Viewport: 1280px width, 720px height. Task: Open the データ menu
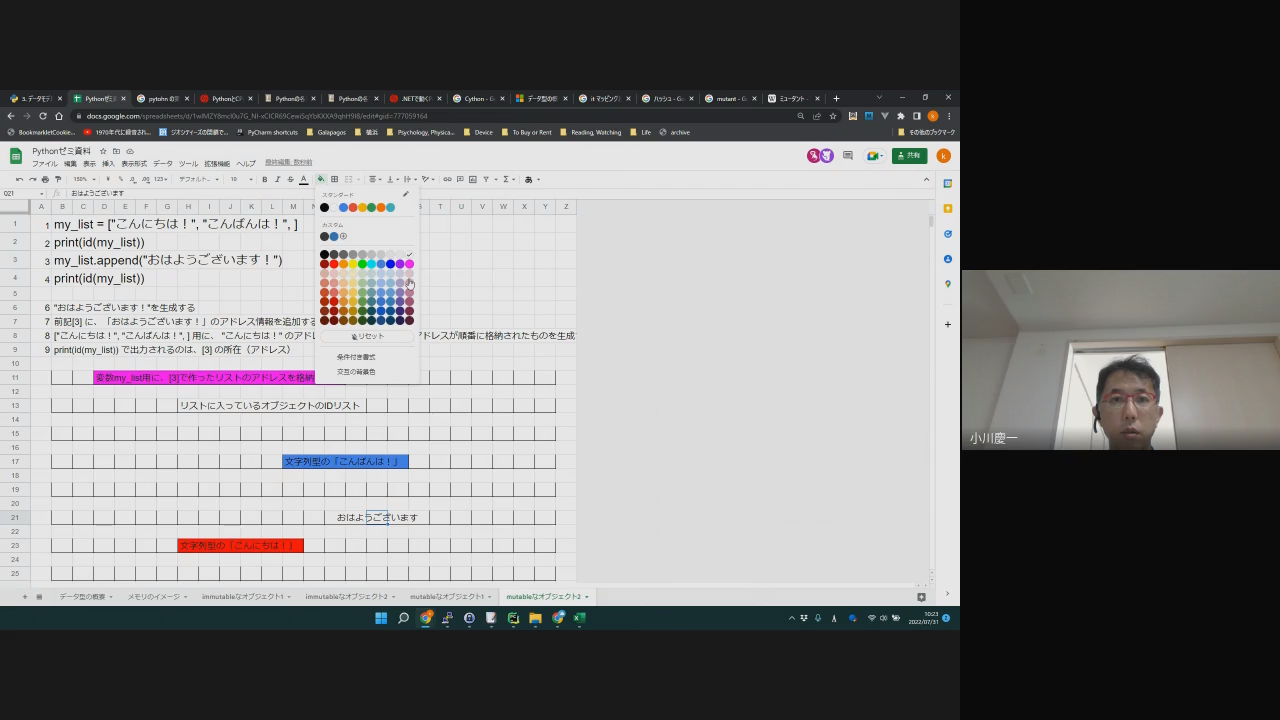click(162, 164)
